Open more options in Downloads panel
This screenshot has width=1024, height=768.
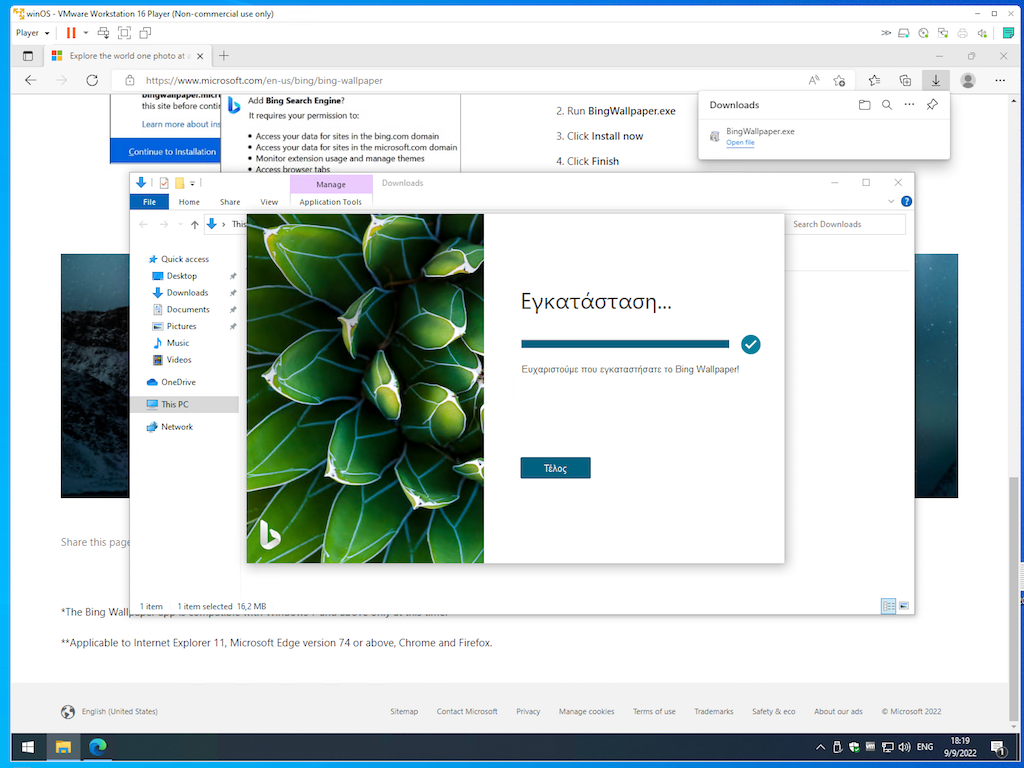(909, 104)
